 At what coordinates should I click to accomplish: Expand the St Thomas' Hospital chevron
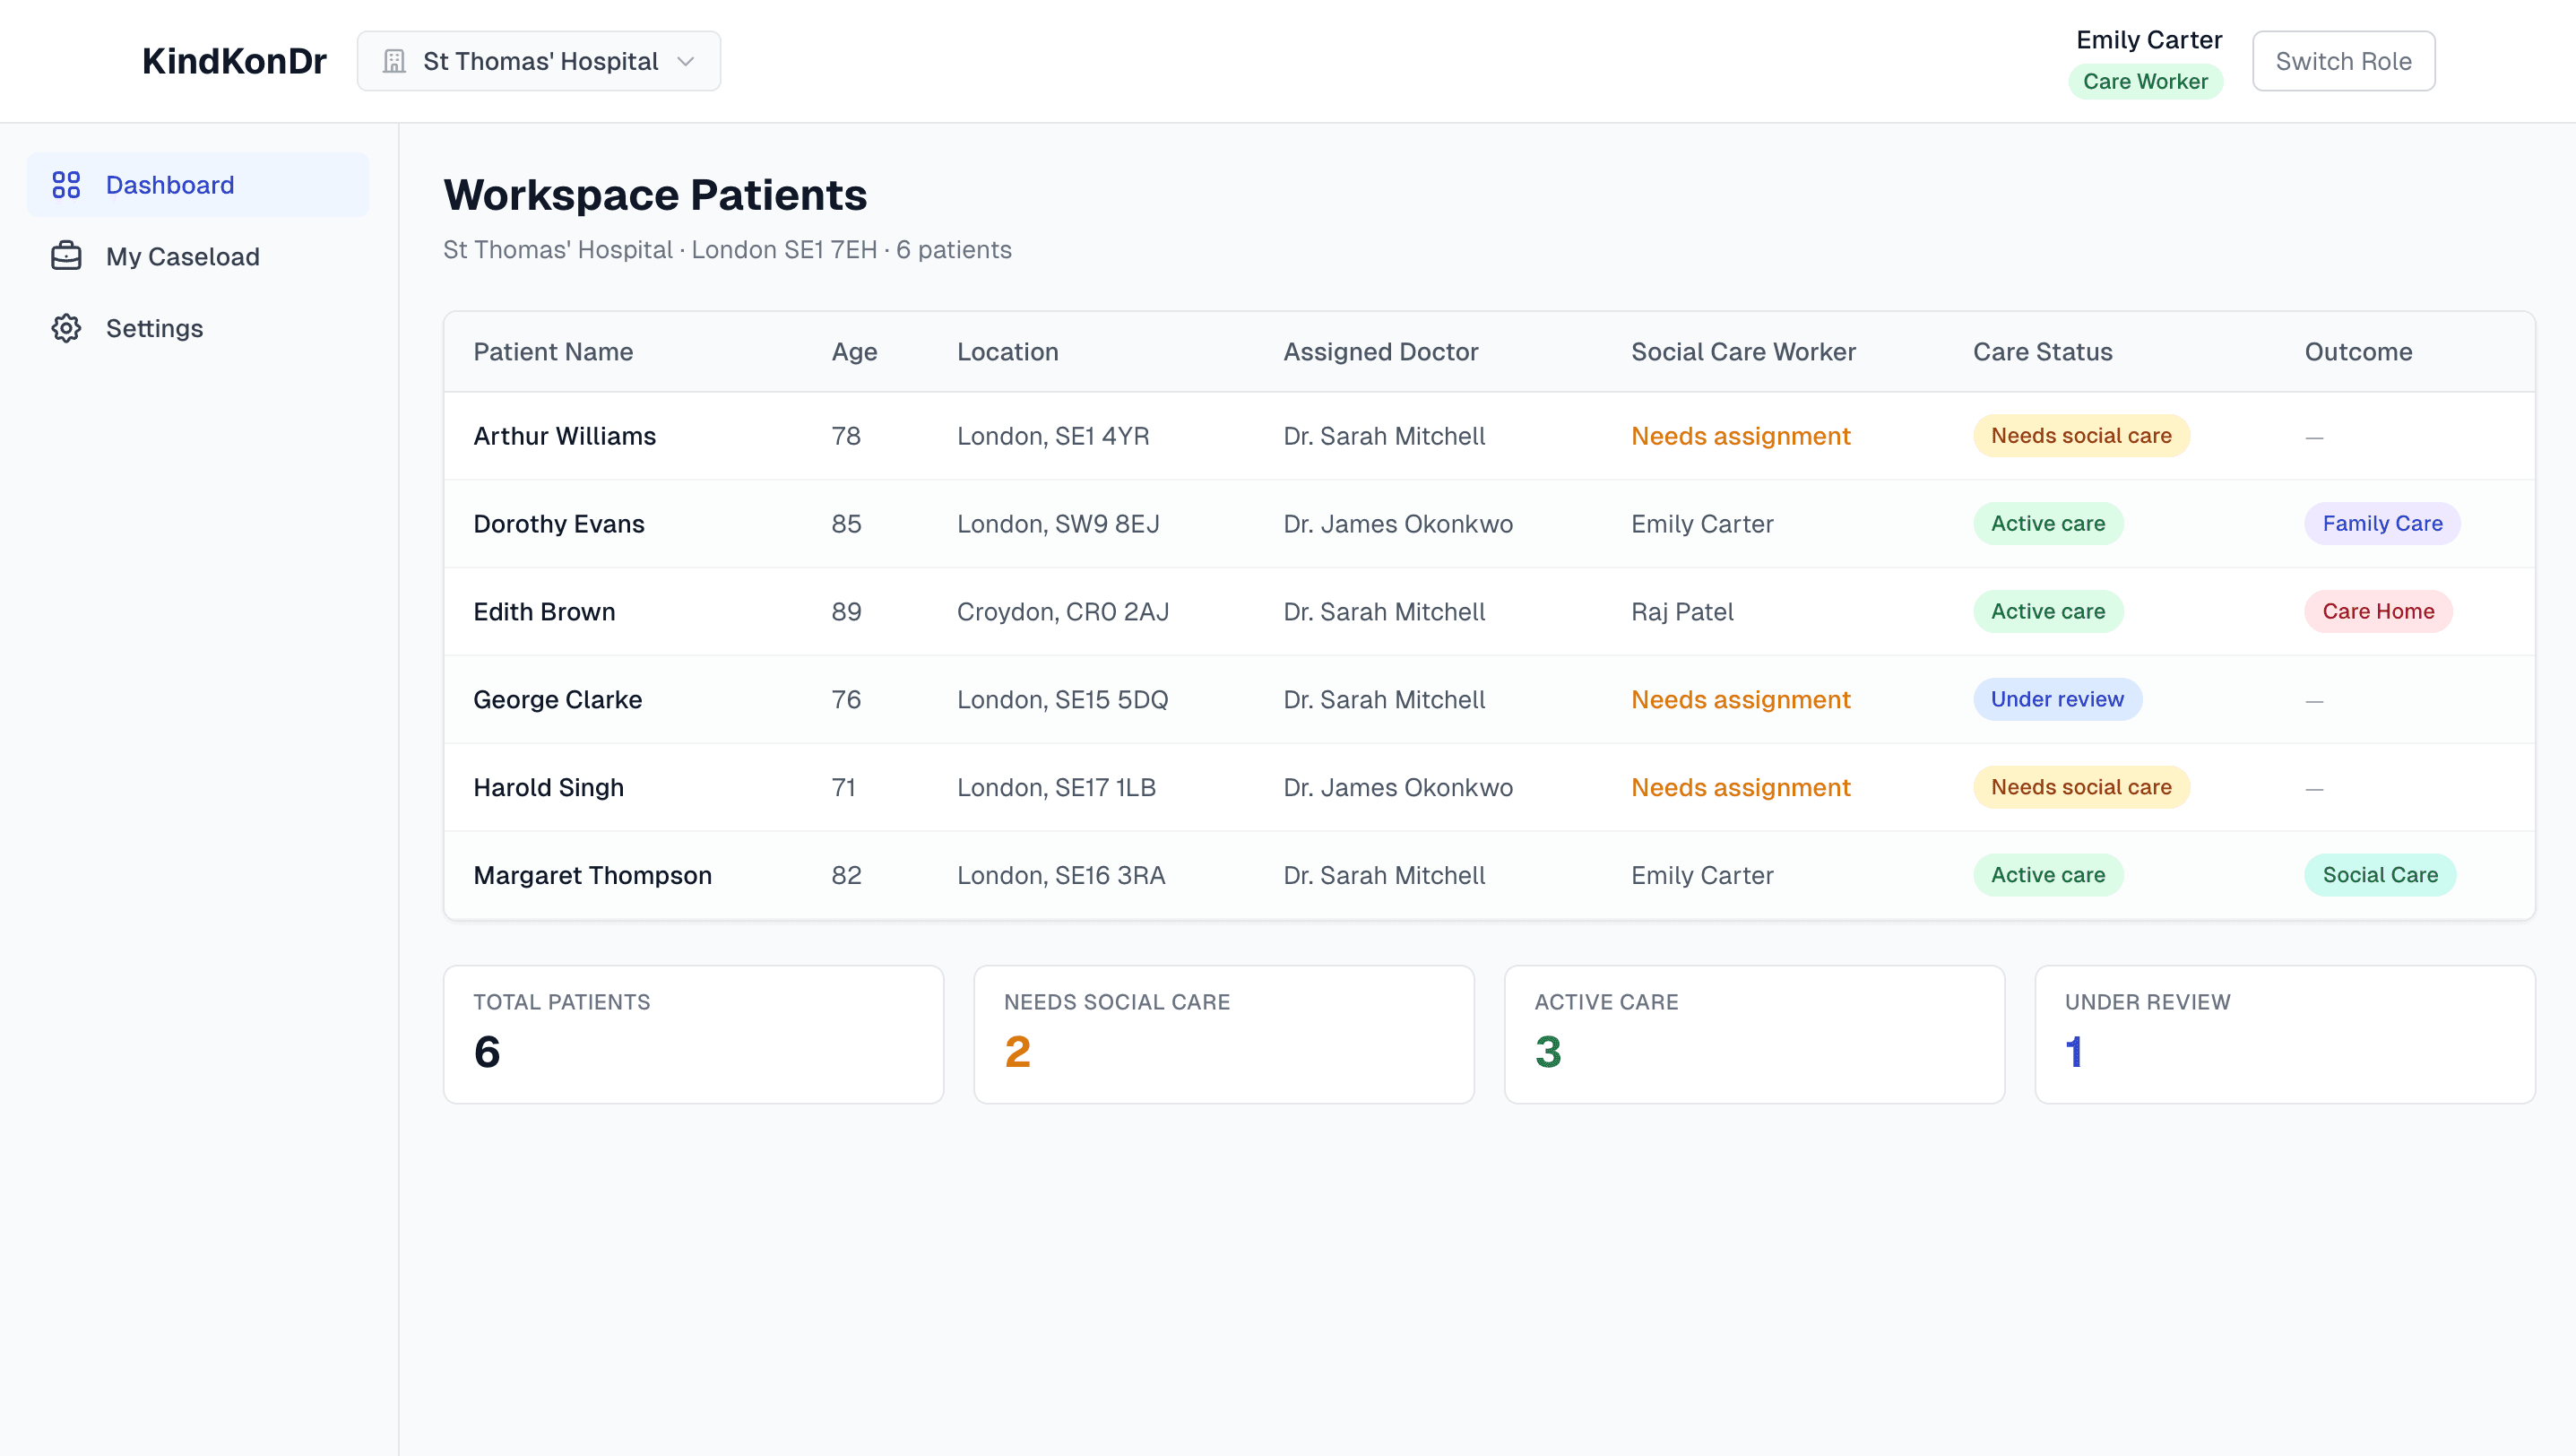click(x=686, y=61)
